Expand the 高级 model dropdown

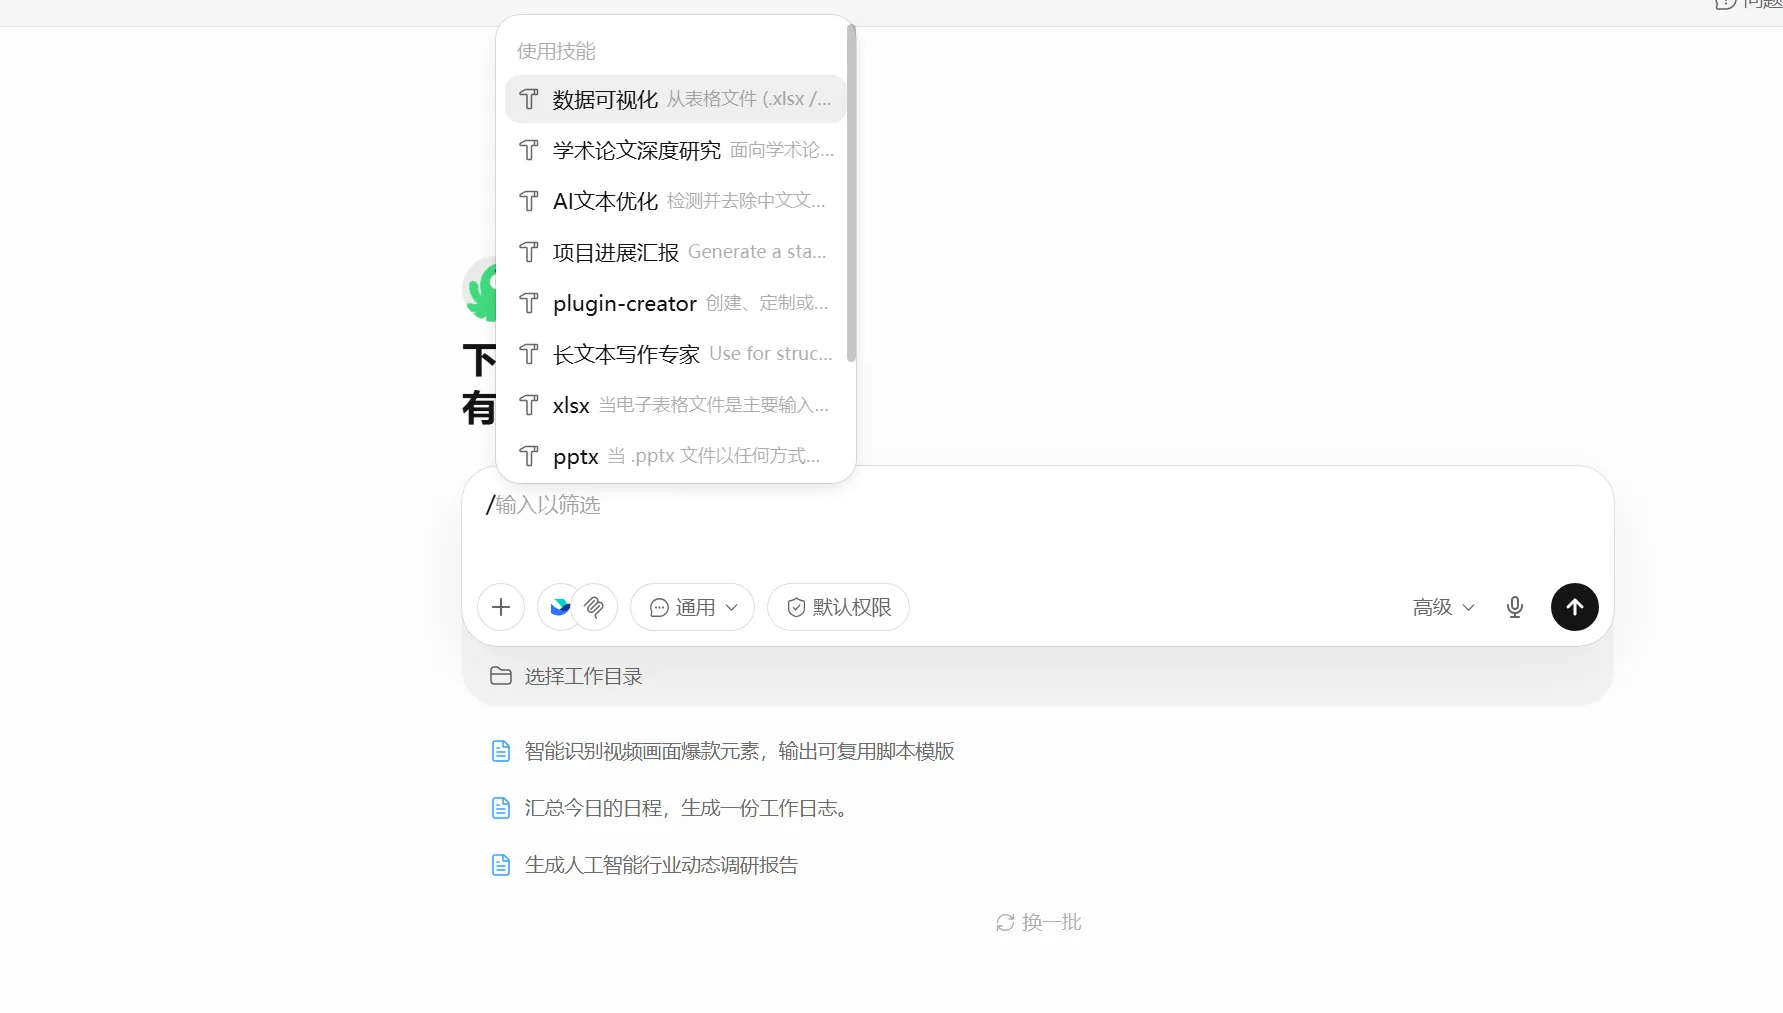pos(1443,607)
